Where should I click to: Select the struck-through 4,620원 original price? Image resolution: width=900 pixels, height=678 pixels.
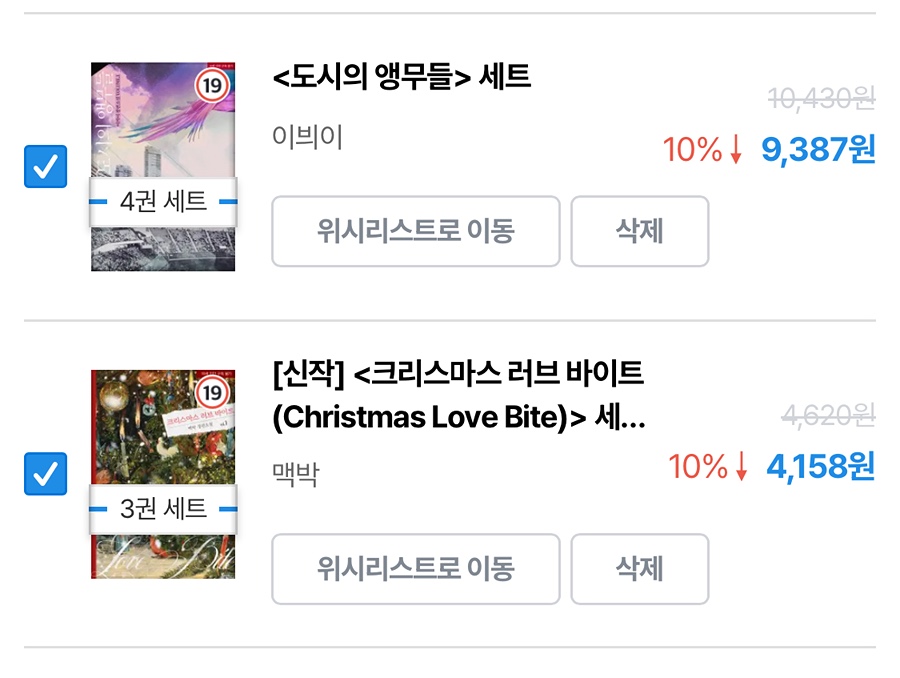pyautogui.click(x=827, y=415)
